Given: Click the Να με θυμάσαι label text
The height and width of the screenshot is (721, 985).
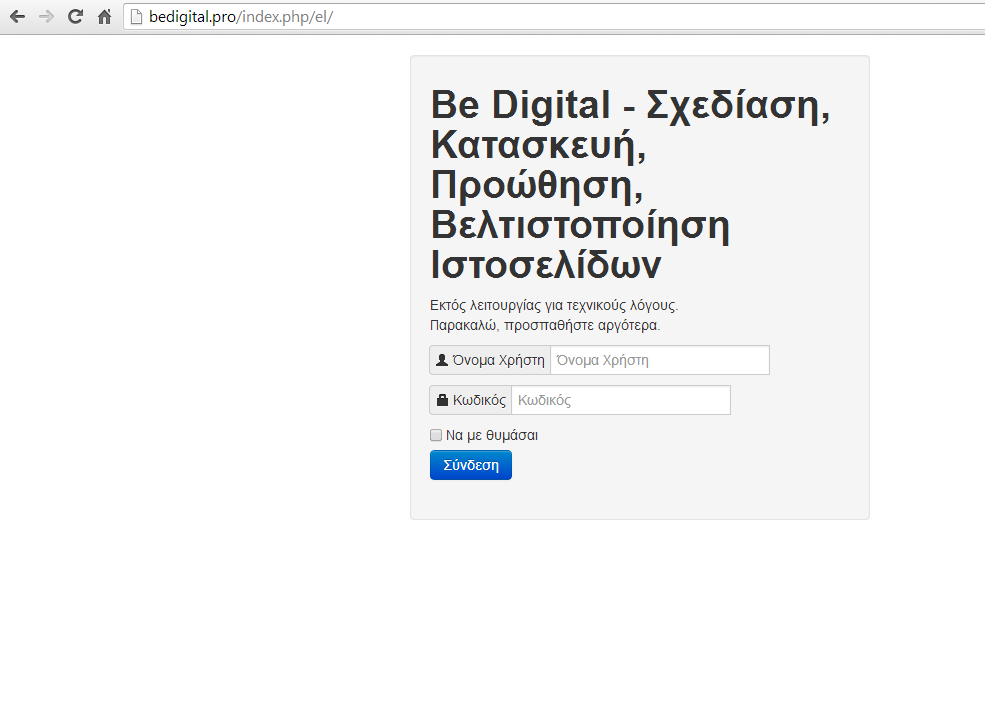Looking at the screenshot, I should coord(492,435).
